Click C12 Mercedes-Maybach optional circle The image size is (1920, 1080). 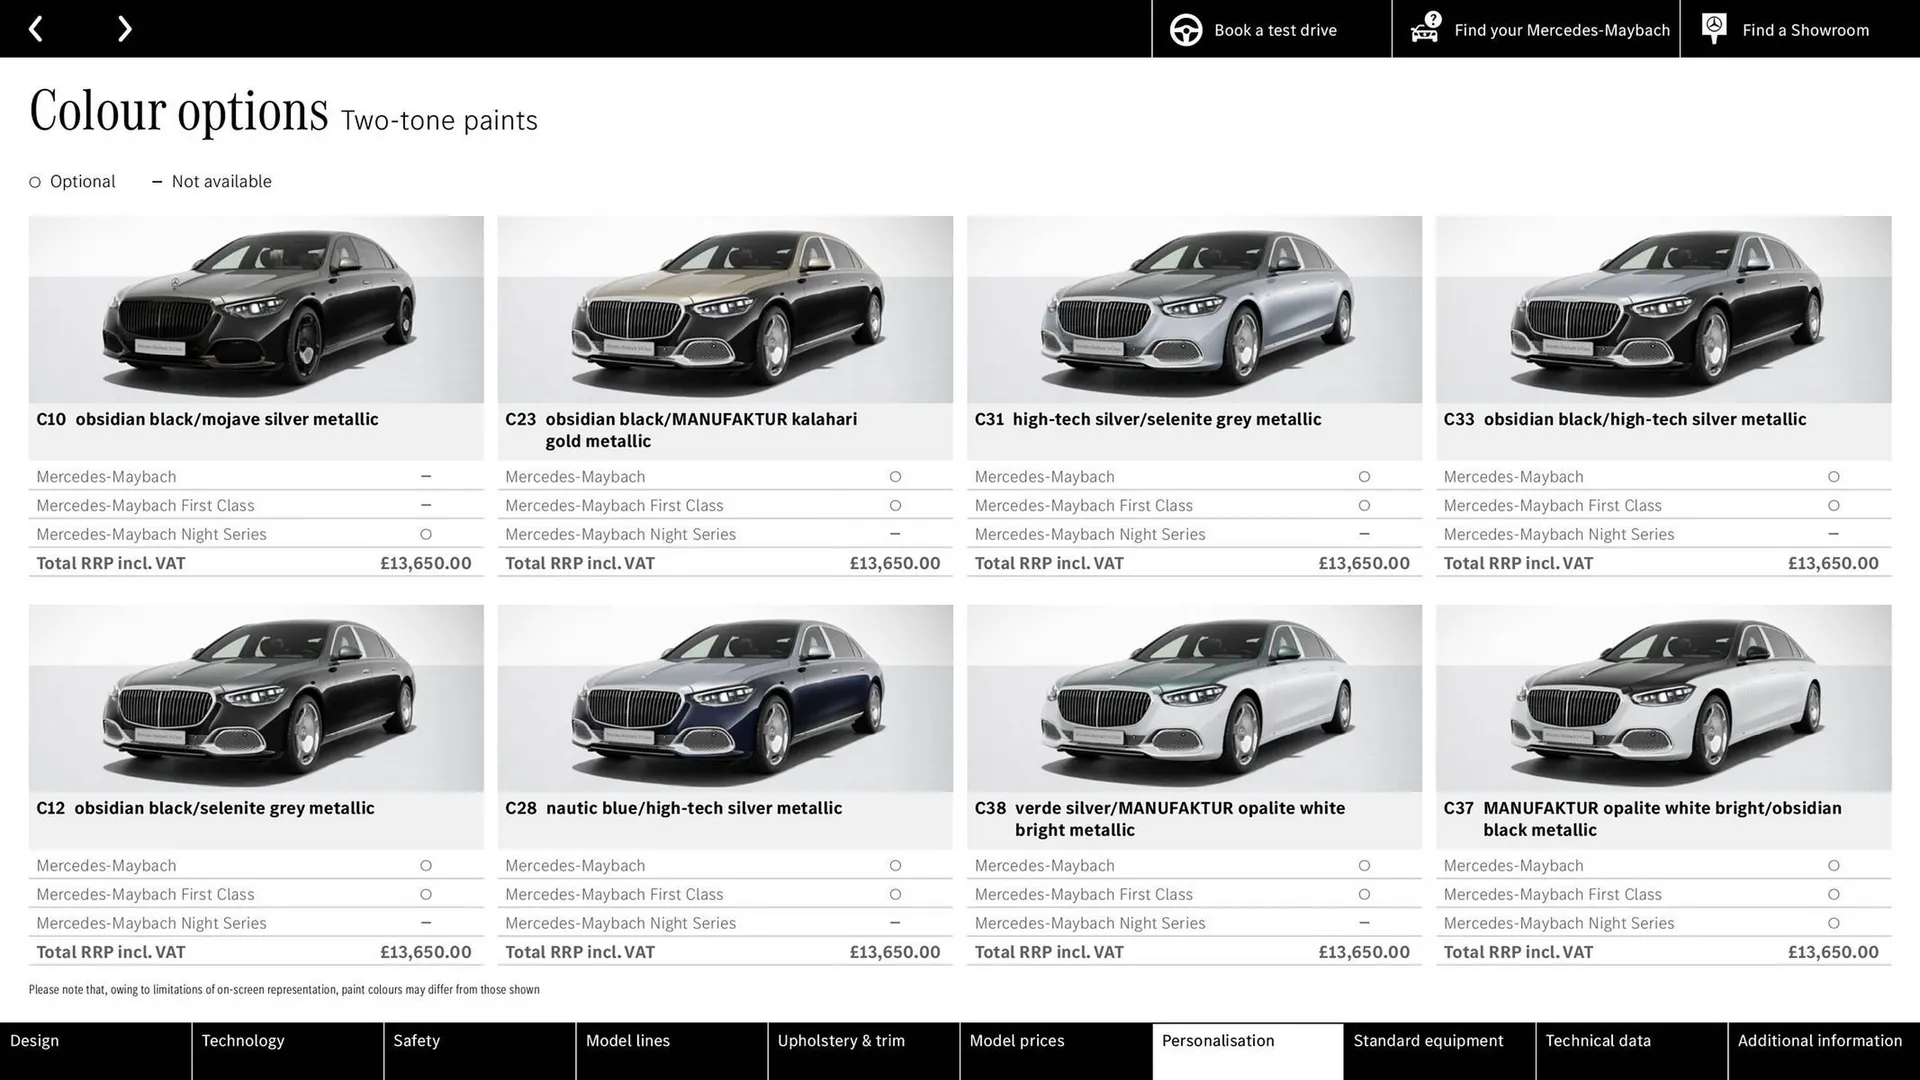pyautogui.click(x=426, y=866)
